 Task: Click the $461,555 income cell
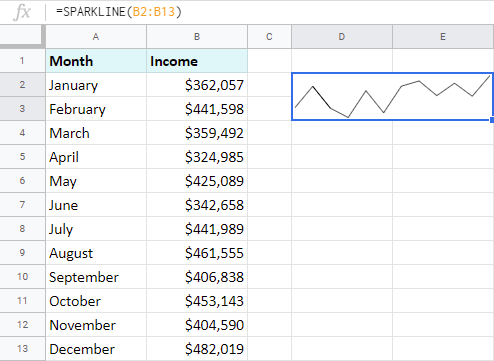[x=197, y=253]
